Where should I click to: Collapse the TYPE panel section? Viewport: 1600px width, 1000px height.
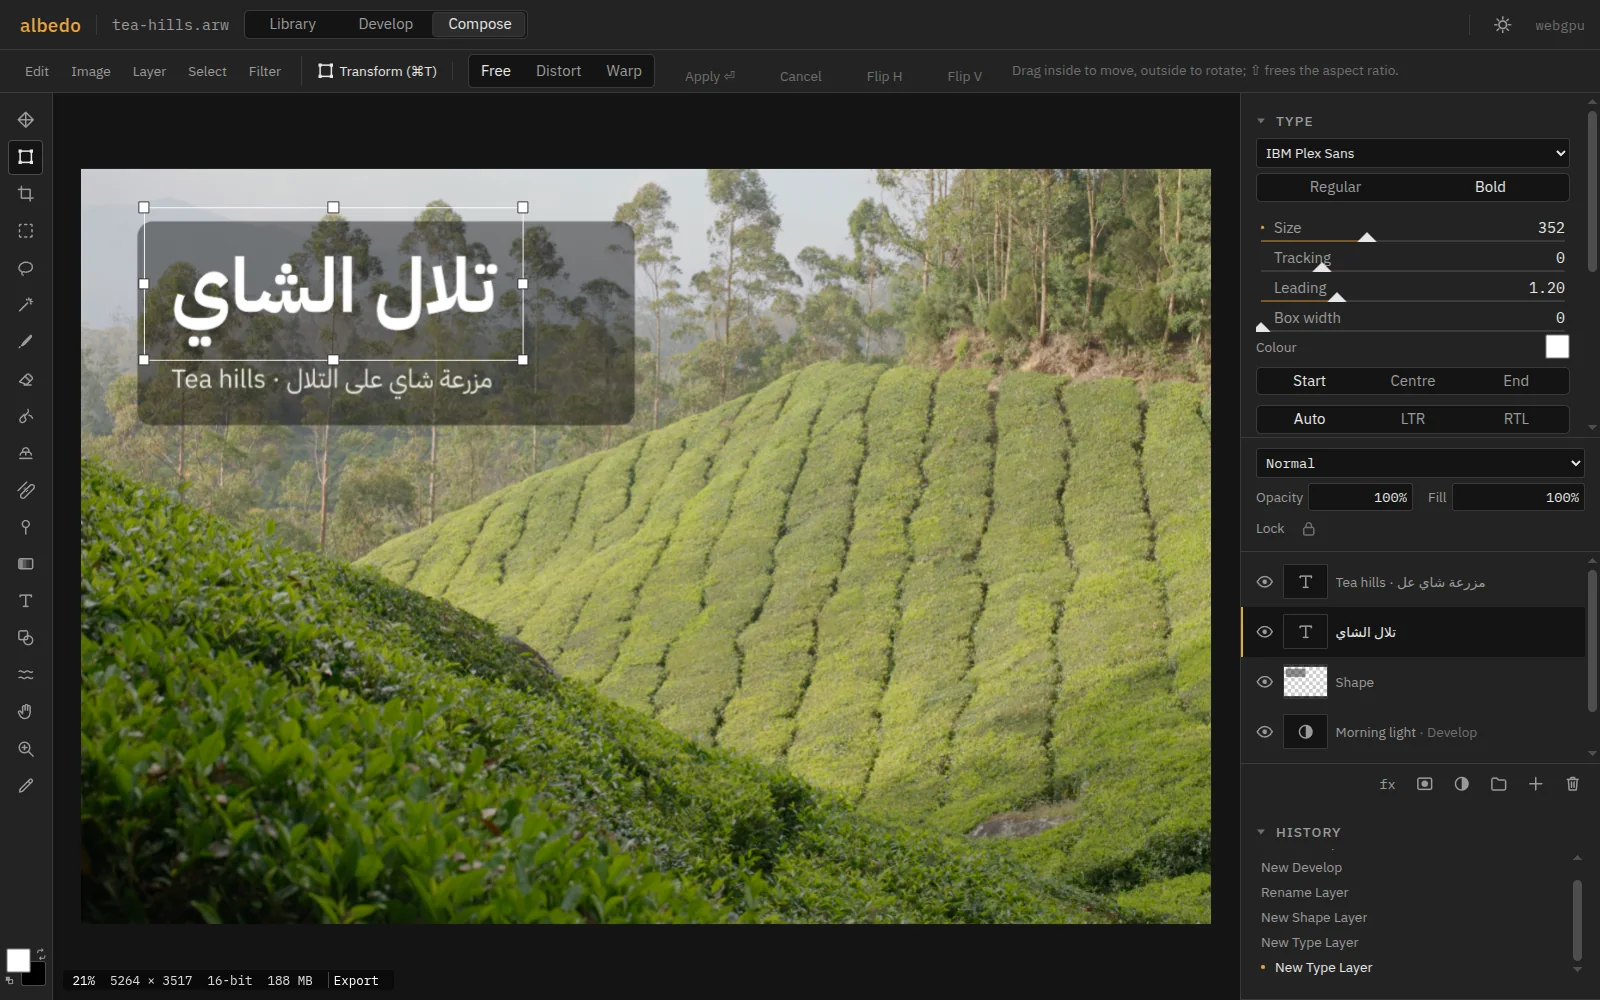[x=1261, y=121]
